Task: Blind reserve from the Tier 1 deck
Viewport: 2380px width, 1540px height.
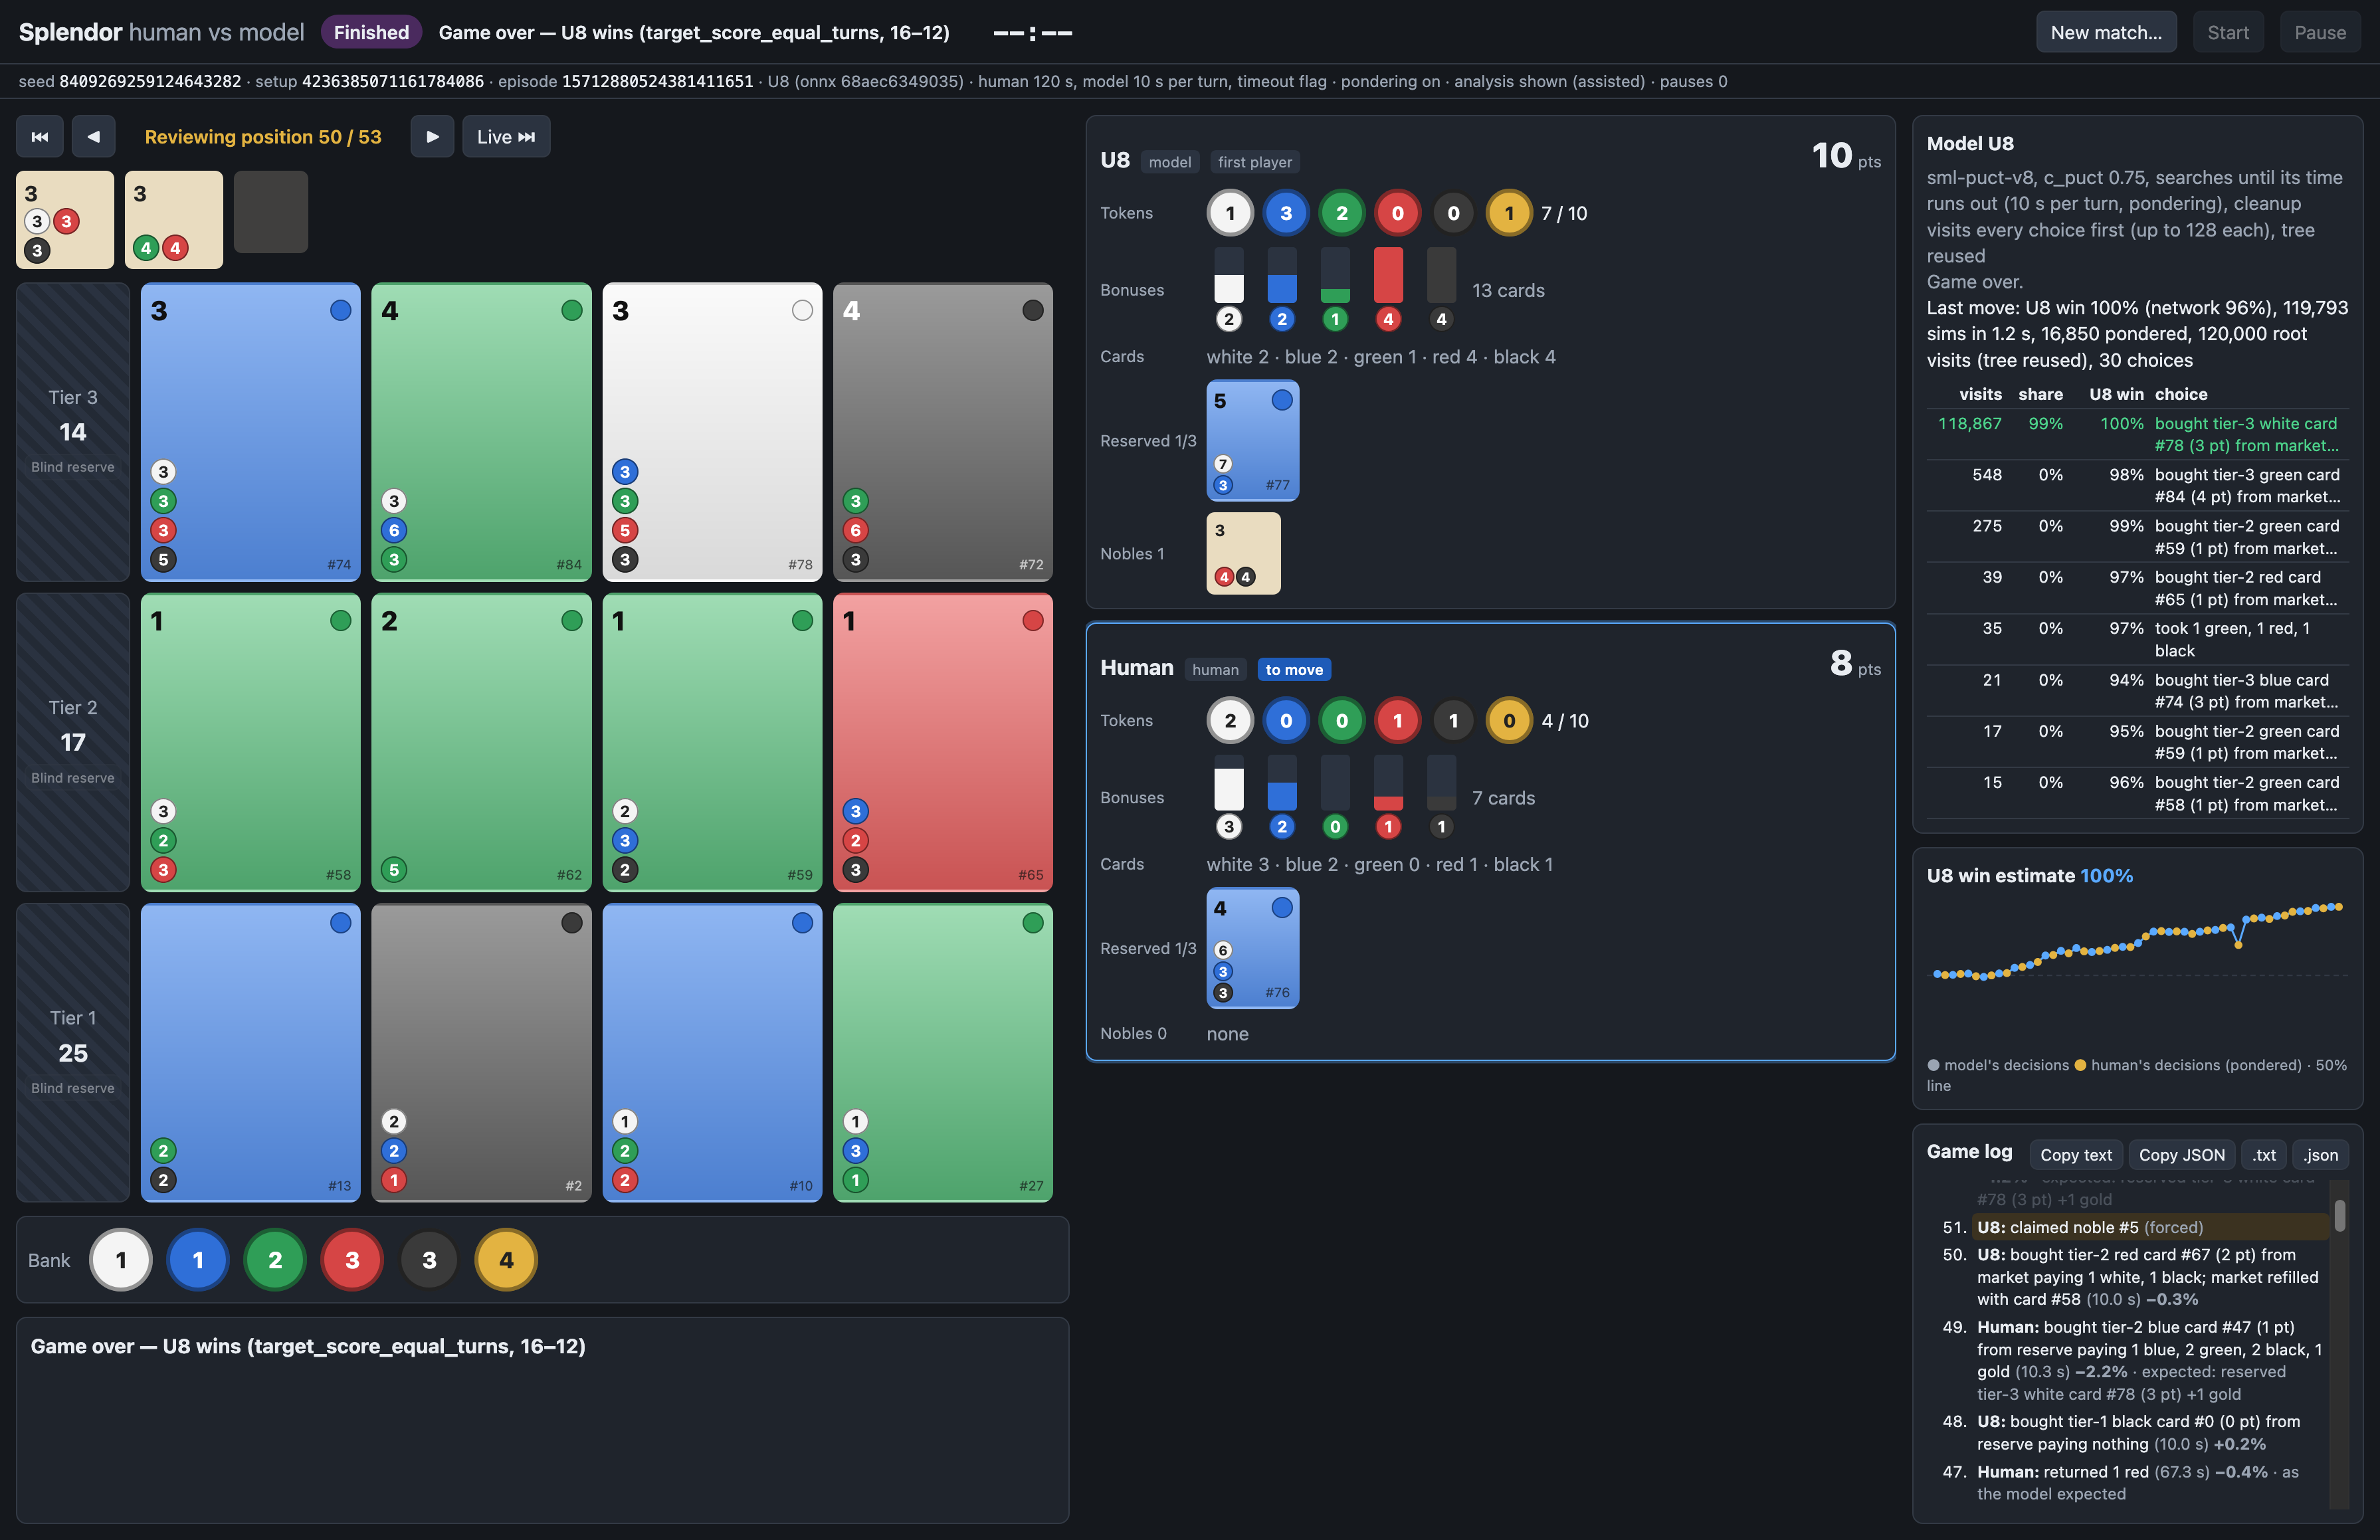Action: pyautogui.click(x=73, y=1053)
